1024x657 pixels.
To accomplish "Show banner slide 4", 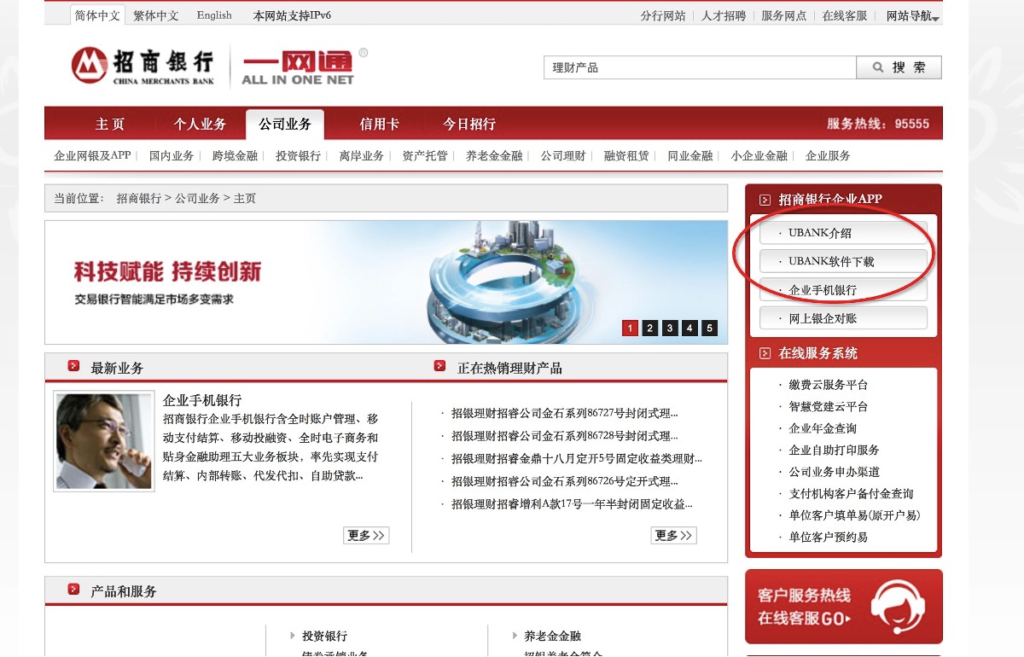I will coord(690,328).
